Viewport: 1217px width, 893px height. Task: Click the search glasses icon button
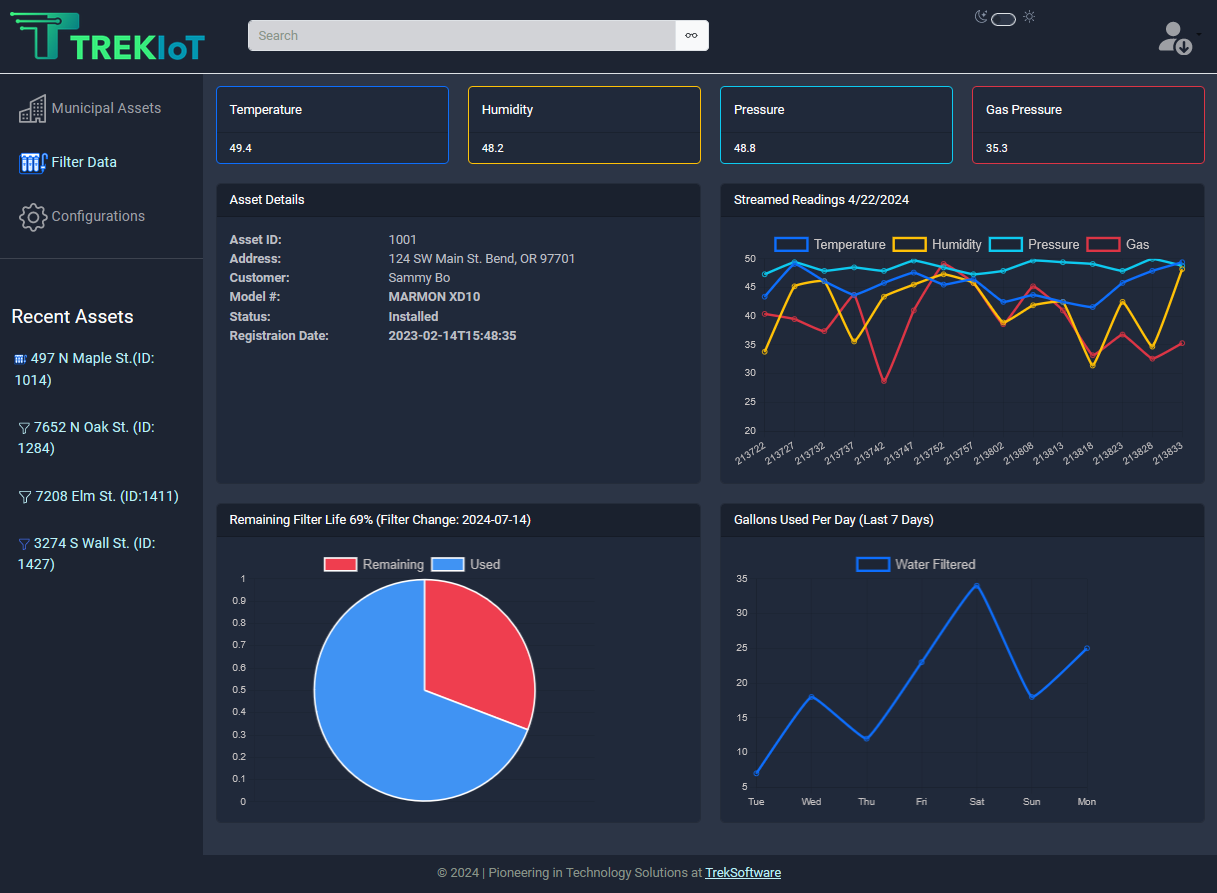click(691, 36)
